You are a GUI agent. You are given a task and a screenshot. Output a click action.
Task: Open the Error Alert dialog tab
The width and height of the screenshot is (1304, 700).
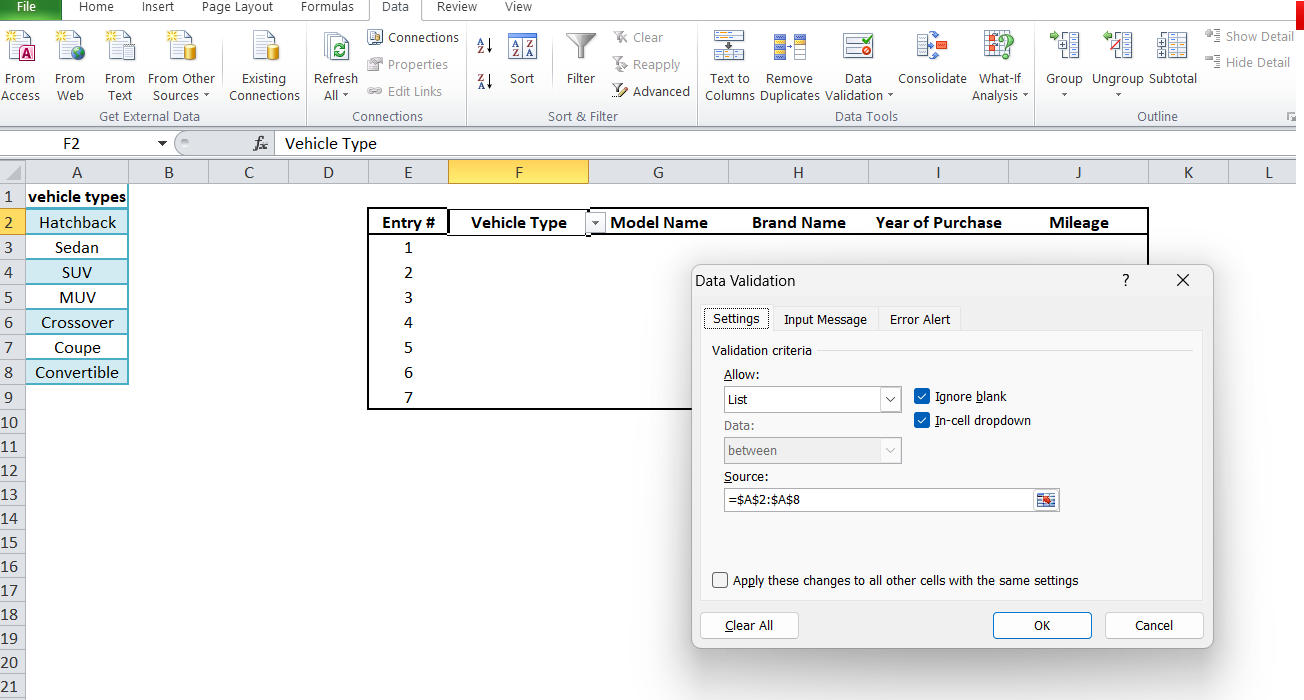tap(920, 319)
